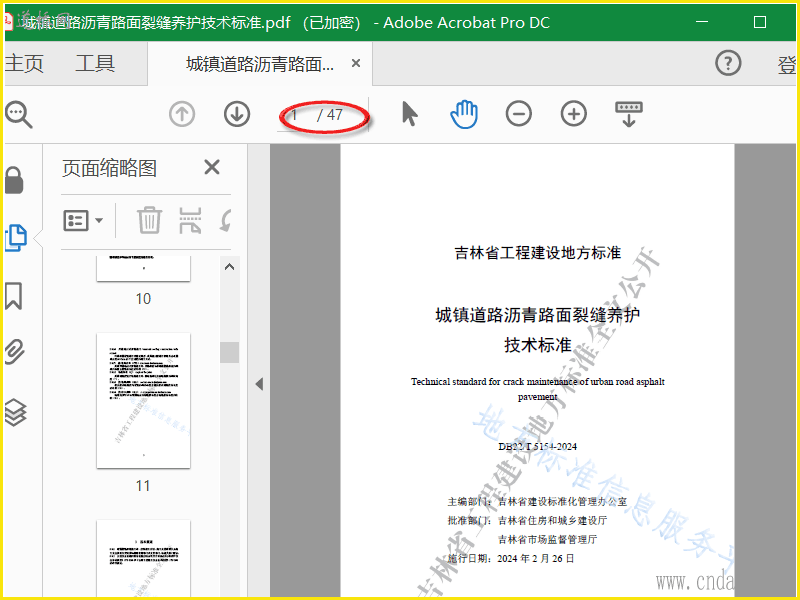The image size is (800, 600).
Task: Open the help question mark icon
Action: coord(728,63)
